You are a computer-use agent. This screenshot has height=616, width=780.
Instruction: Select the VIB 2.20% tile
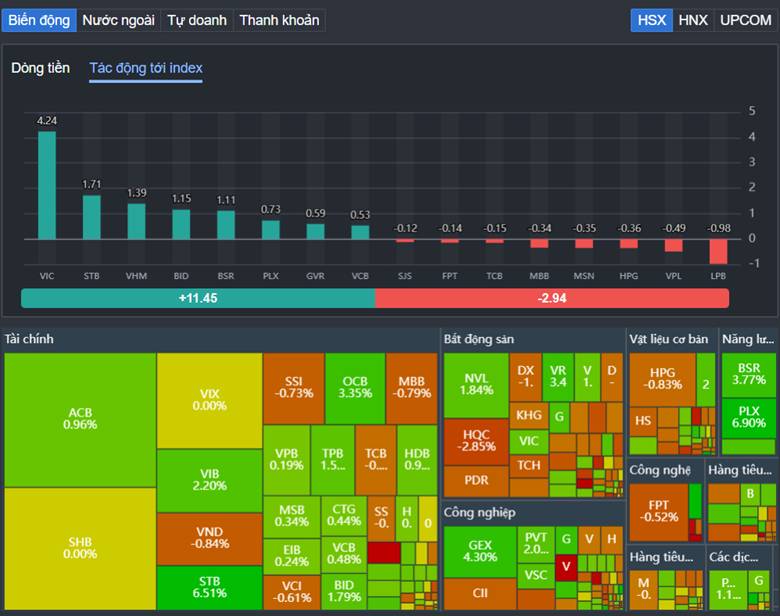(x=209, y=481)
